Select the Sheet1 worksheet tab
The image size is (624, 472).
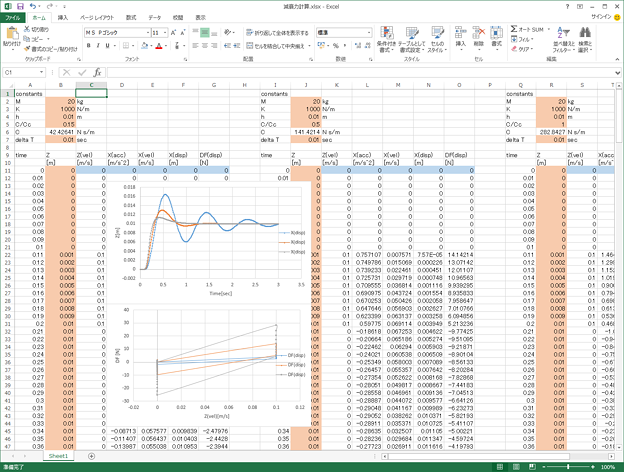click(x=58, y=456)
